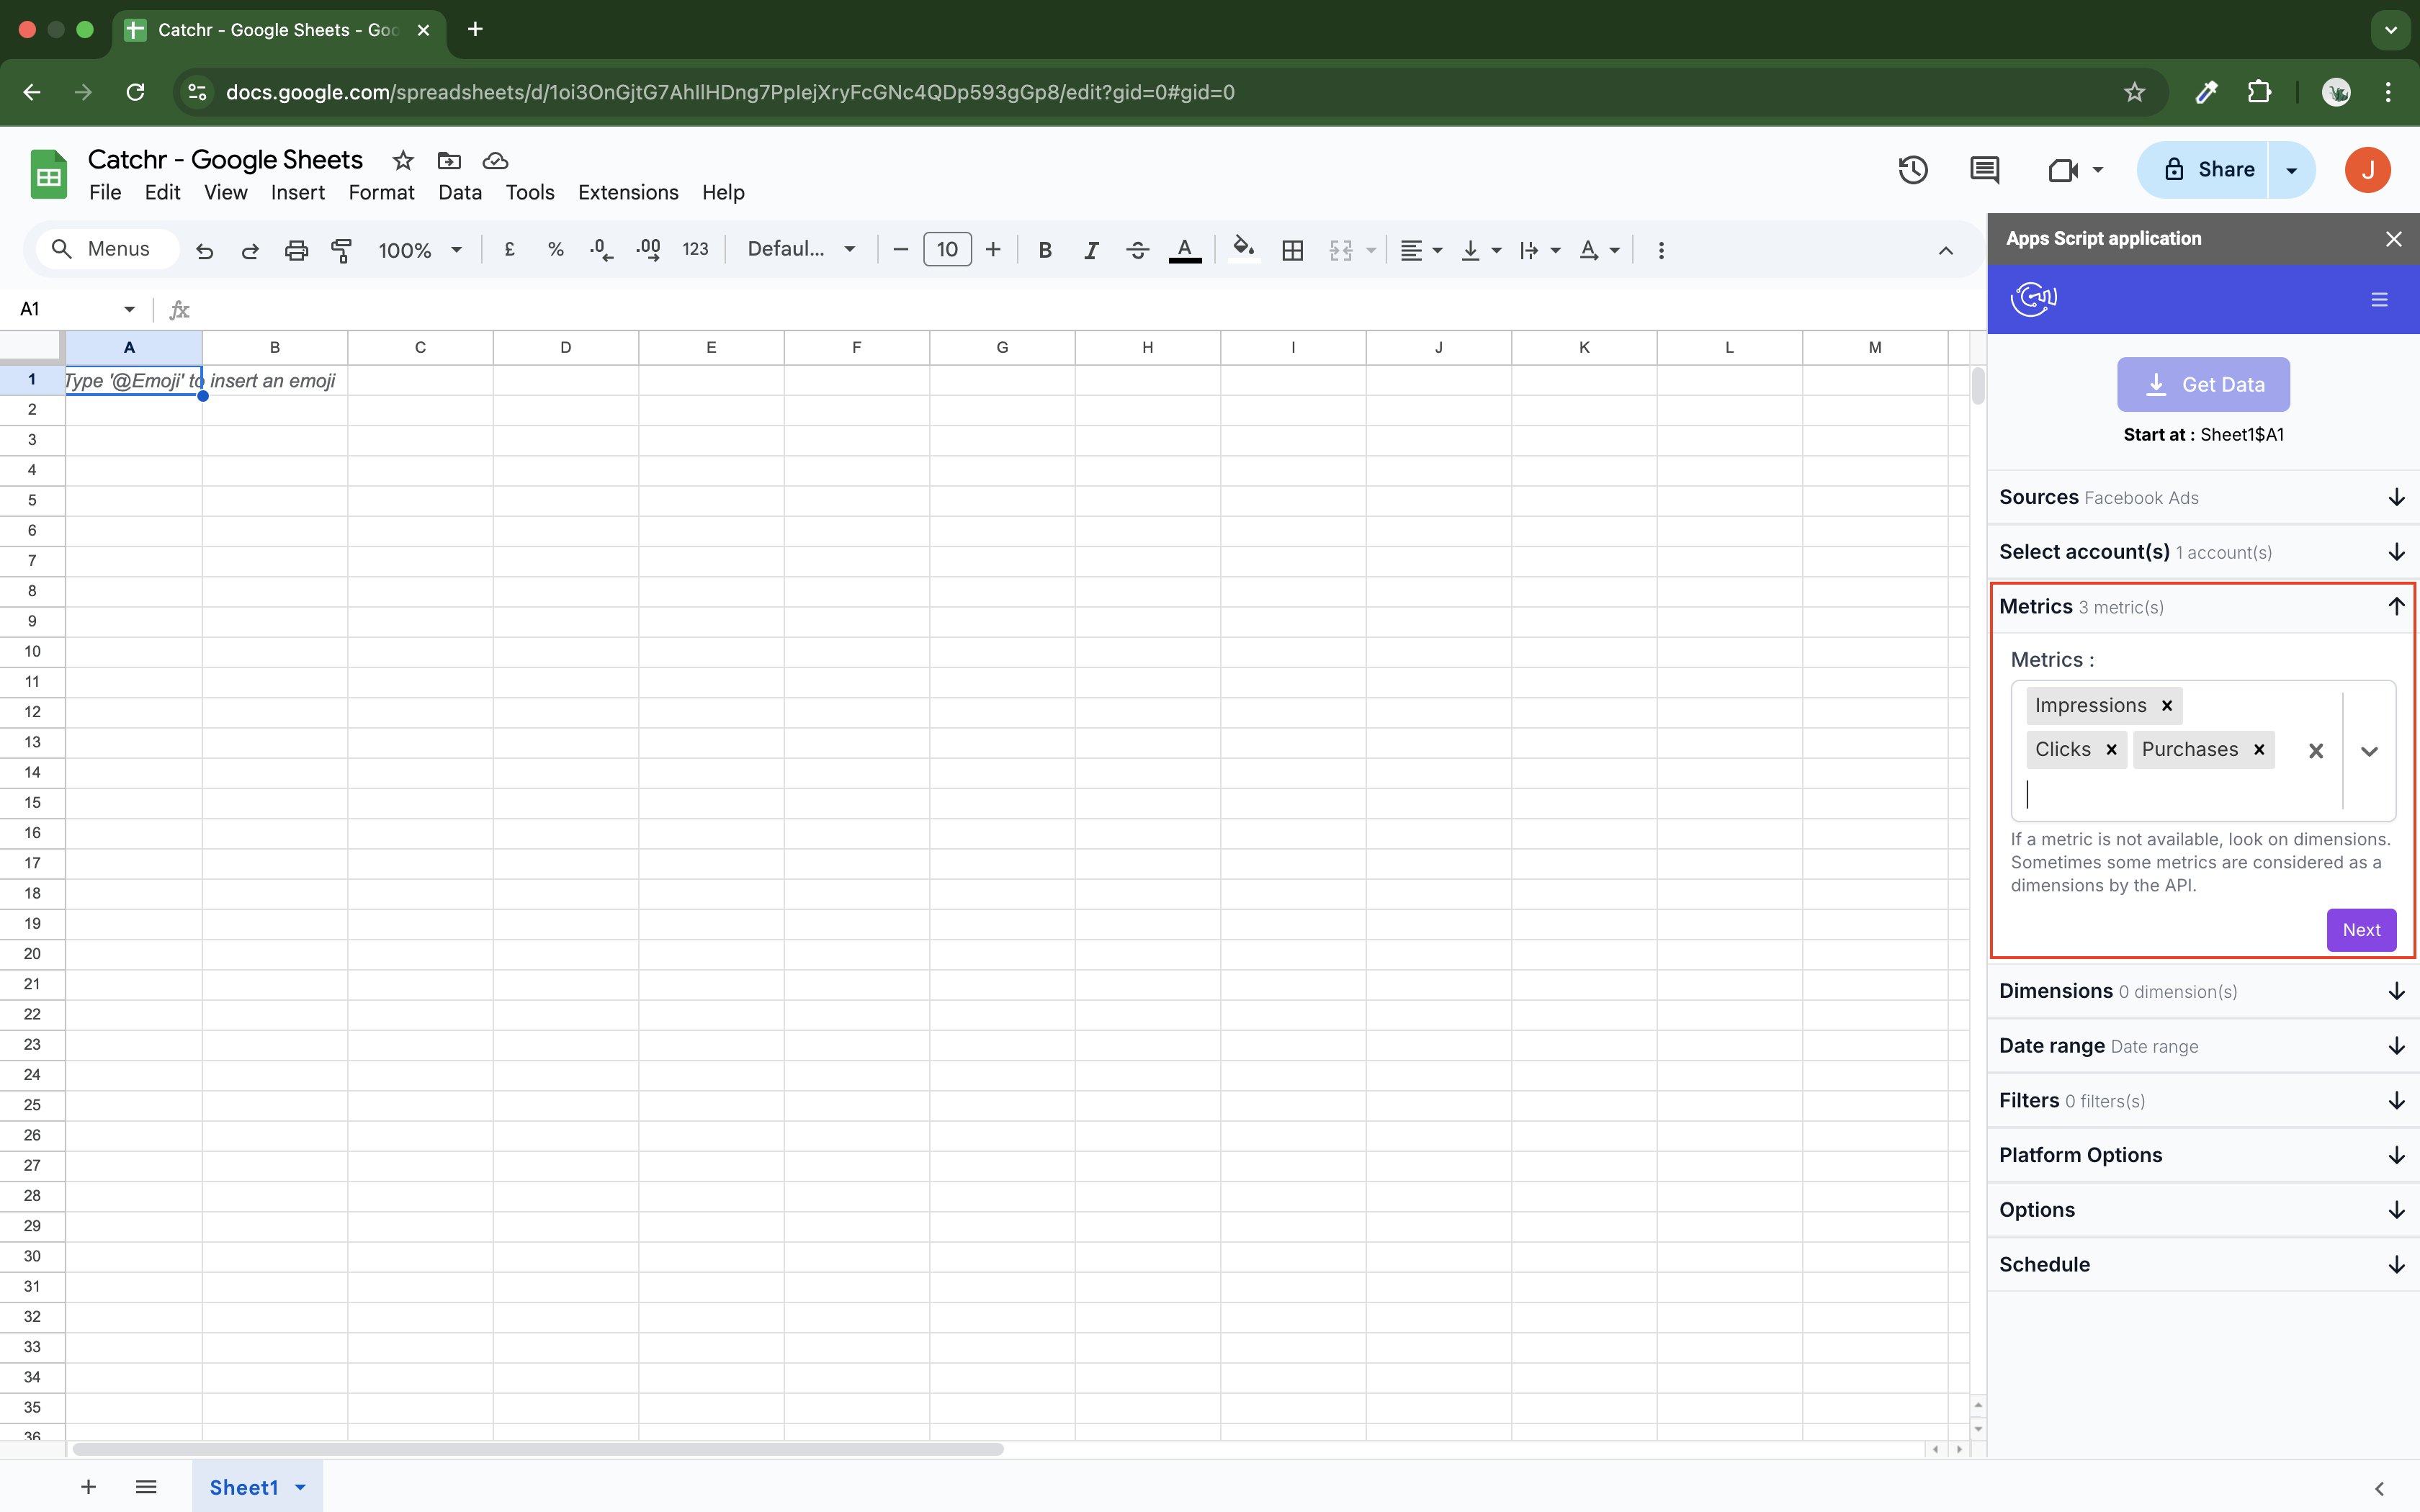Image resolution: width=2420 pixels, height=1512 pixels.
Task: Increase font size with plus button
Action: (x=993, y=250)
